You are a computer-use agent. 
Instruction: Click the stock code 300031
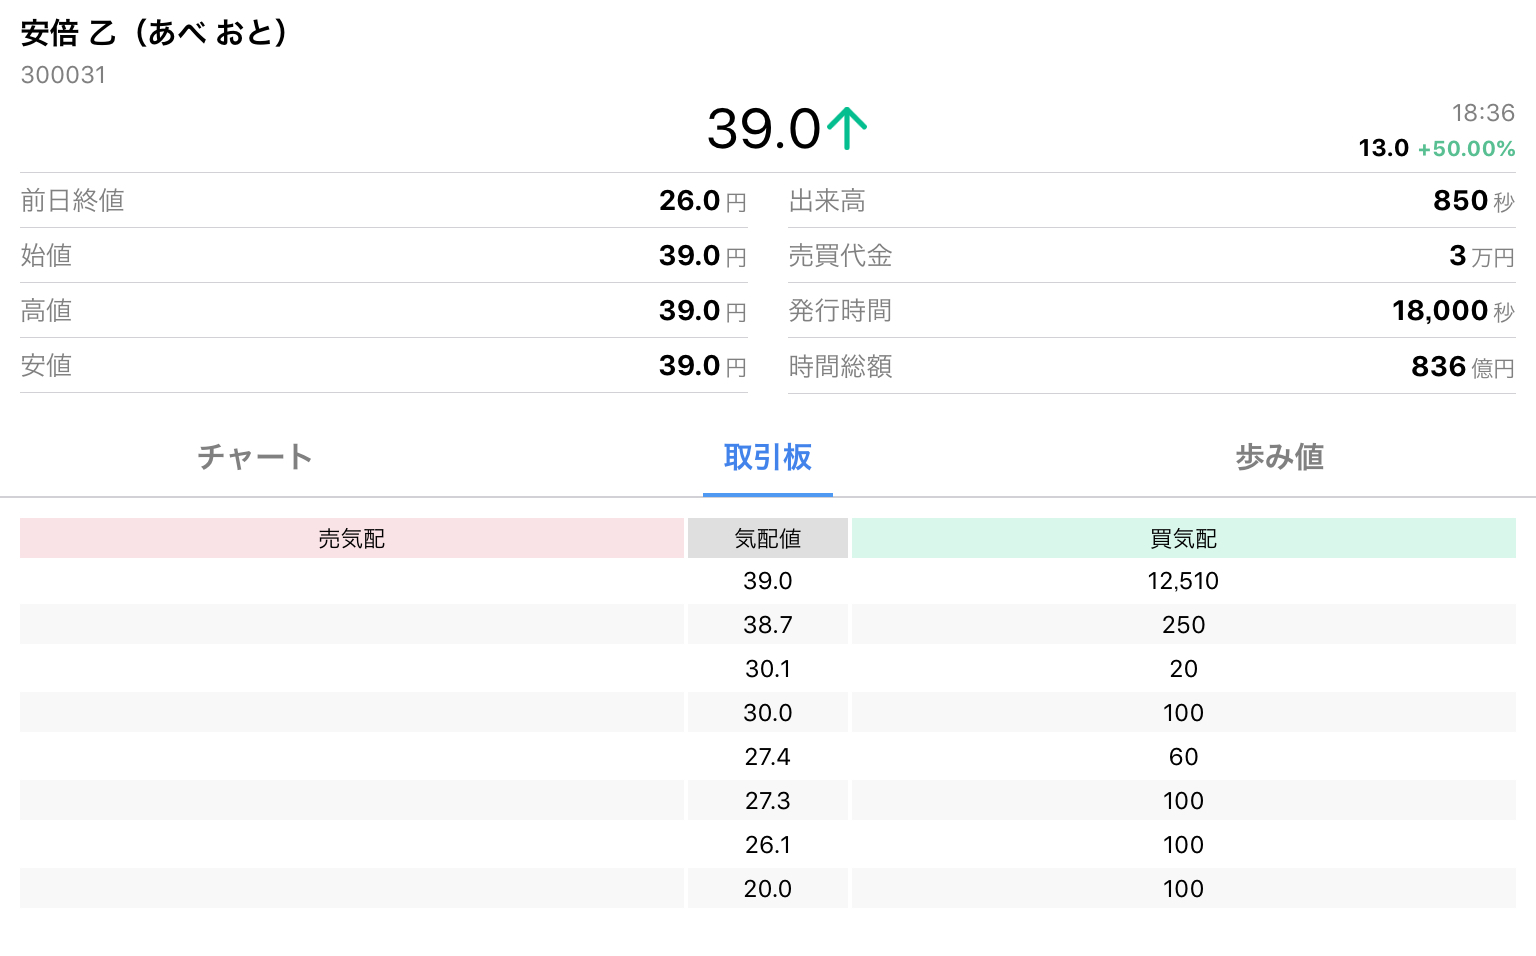pyautogui.click(x=63, y=75)
